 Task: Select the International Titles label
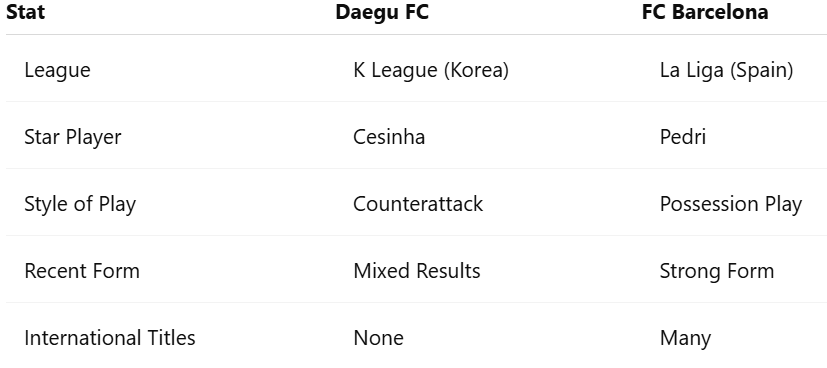(x=110, y=338)
